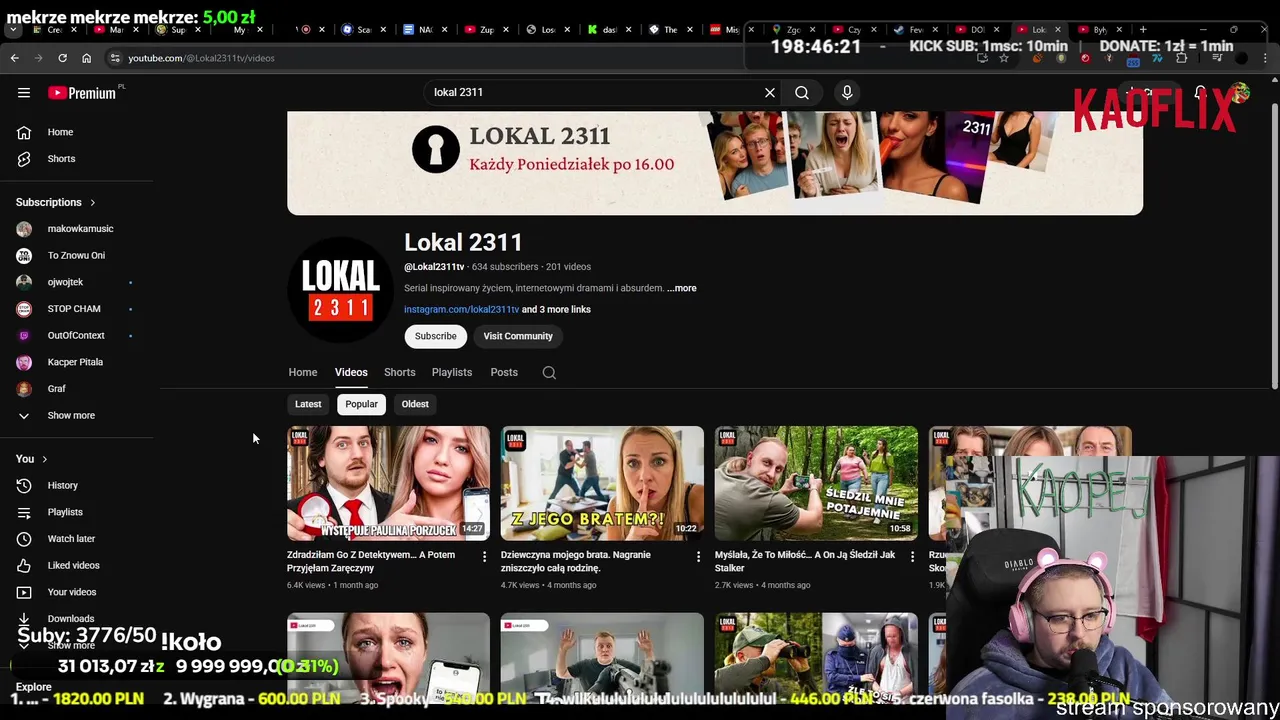Subscribe to Lokal 2311
This screenshot has height=720, width=1280.
tap(435, 336)
